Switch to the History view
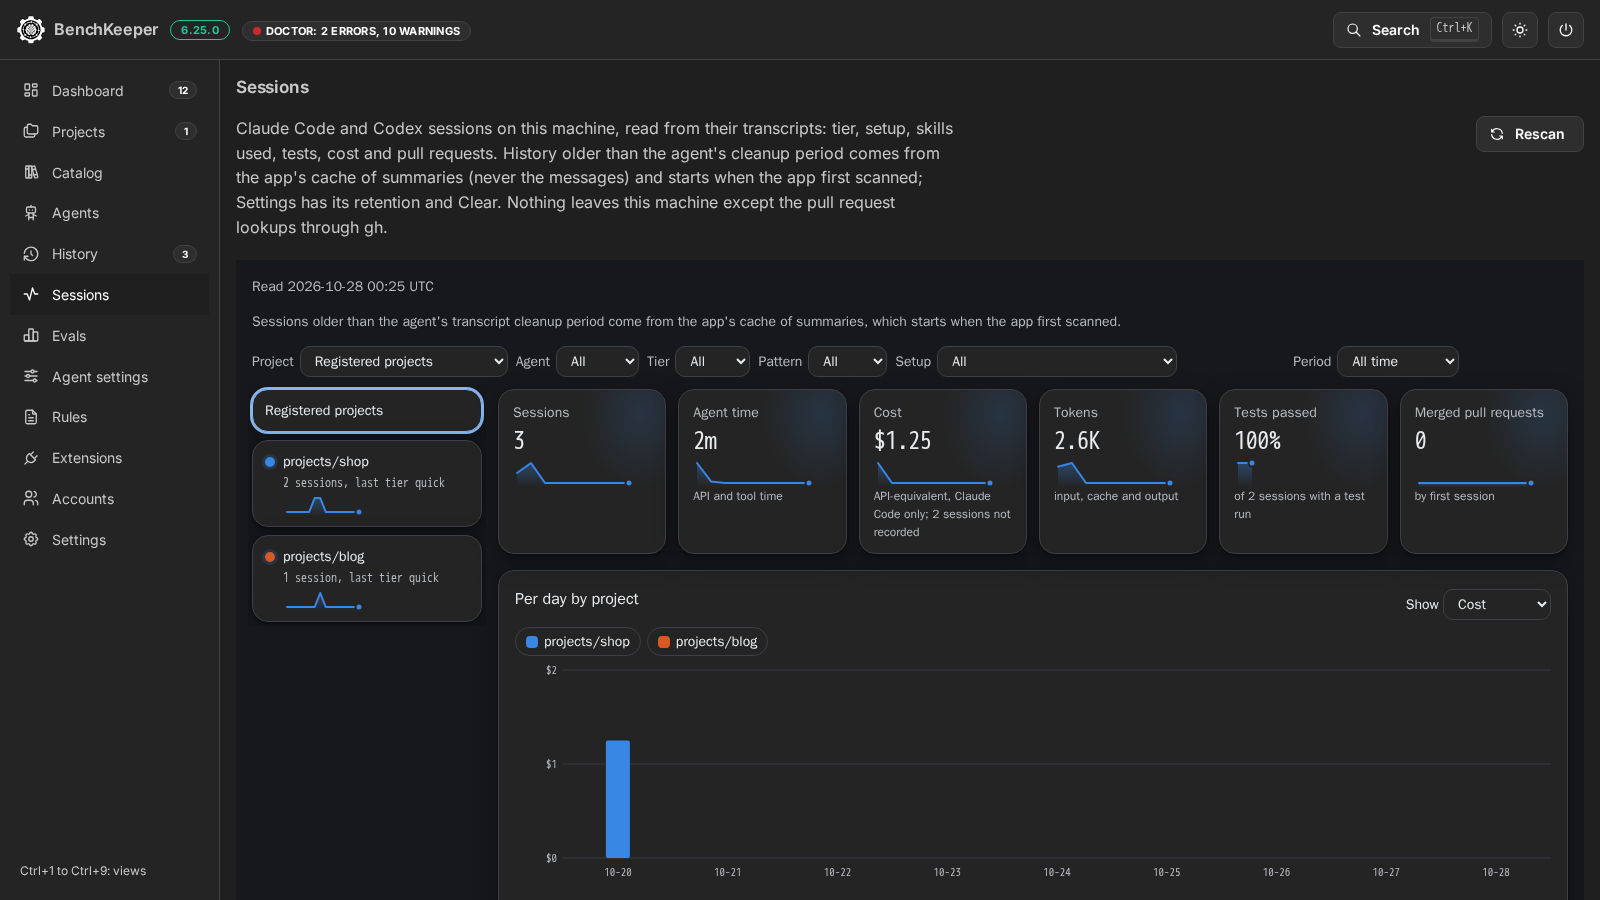 click(110, 254)
